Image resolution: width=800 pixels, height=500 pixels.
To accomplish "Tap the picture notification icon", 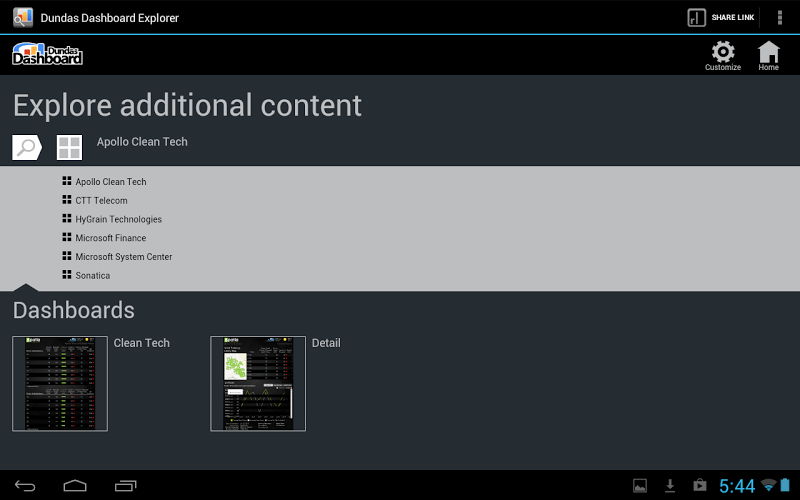I will click(640, 486).
